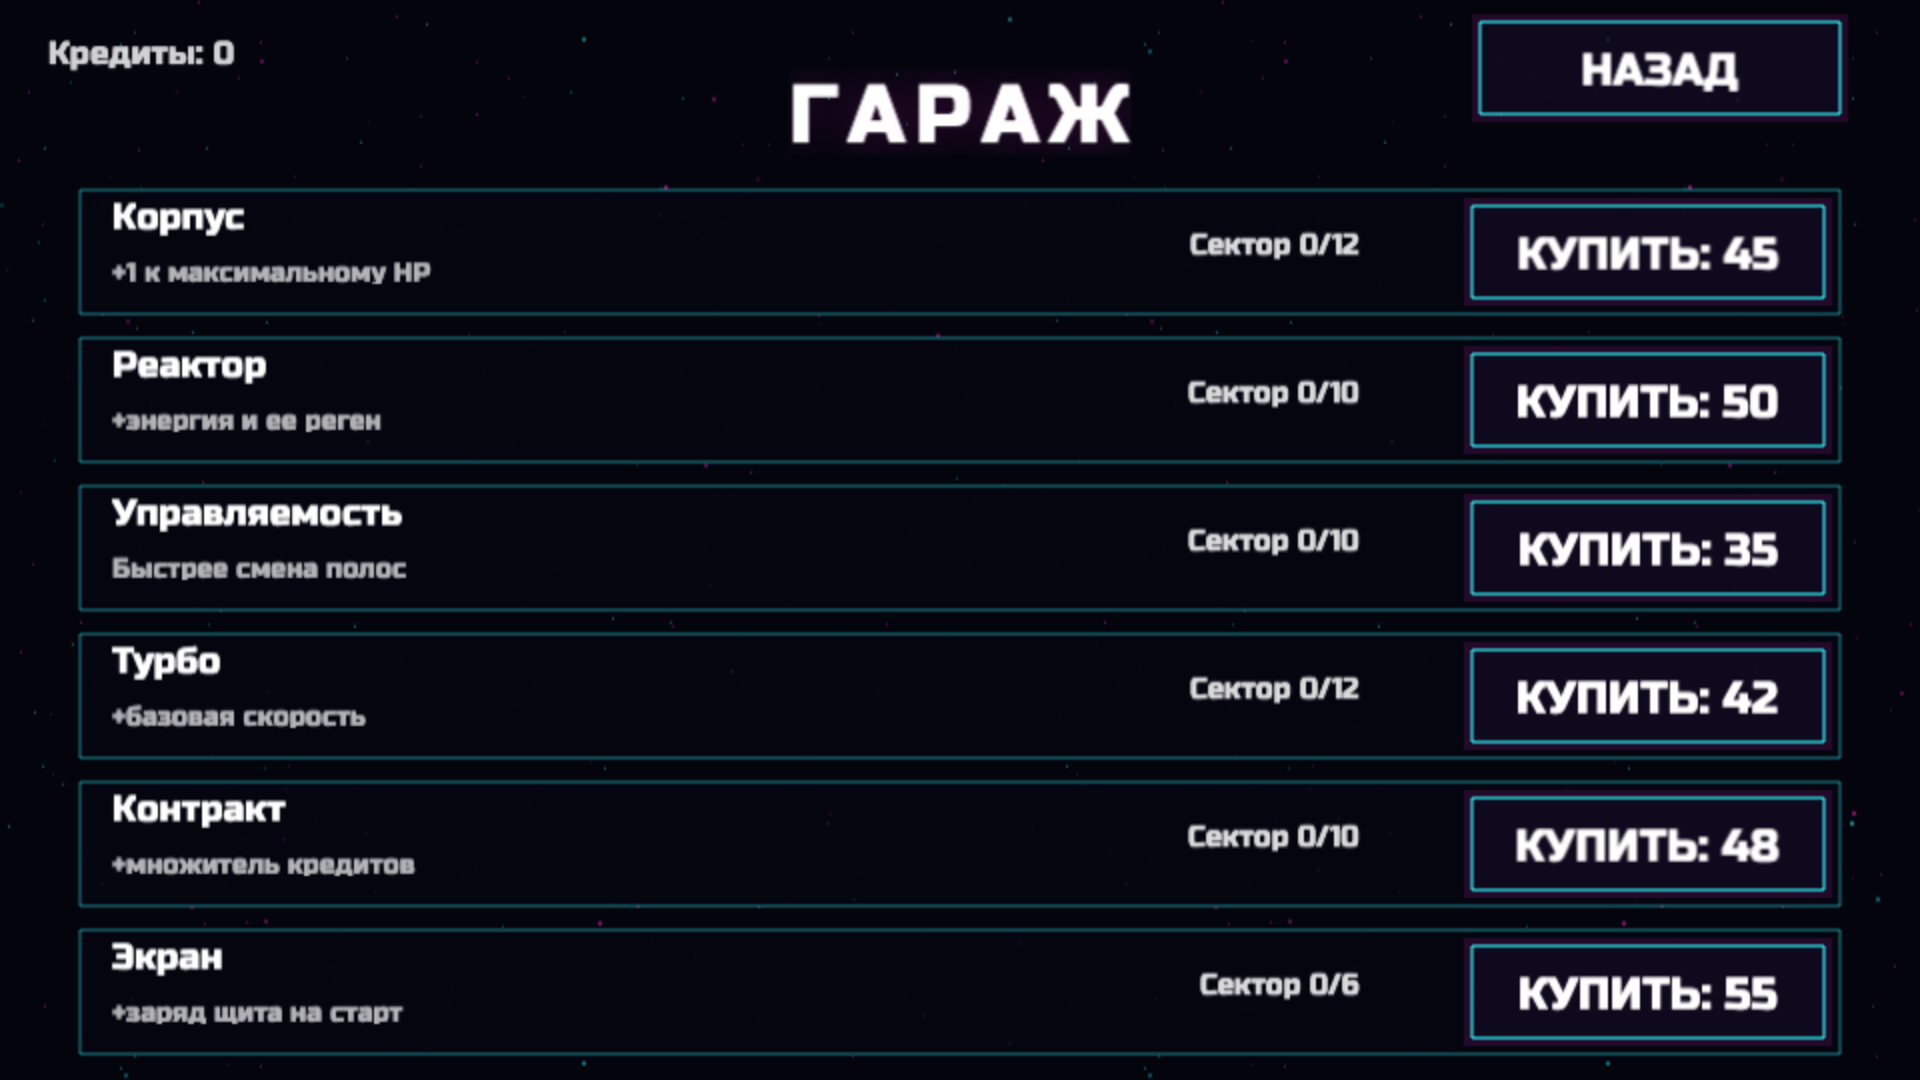This screenshot has height=1080, width=1920.
Task: Click the Сектор 0/12 counter for Корпус
Action: (1274, 244)
